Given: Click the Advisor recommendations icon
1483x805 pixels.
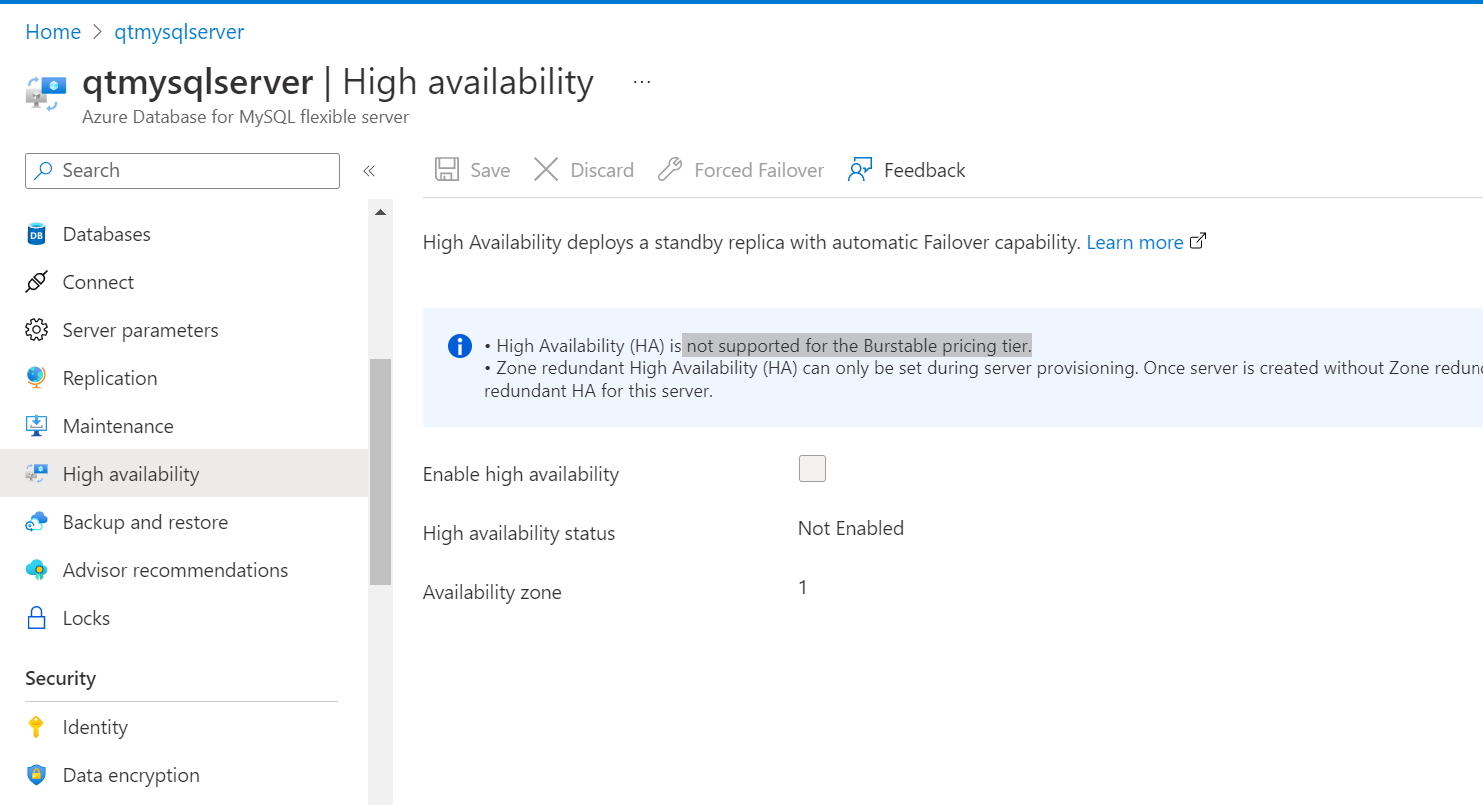Looking at the screenshot, I should (x=36, y=570).
